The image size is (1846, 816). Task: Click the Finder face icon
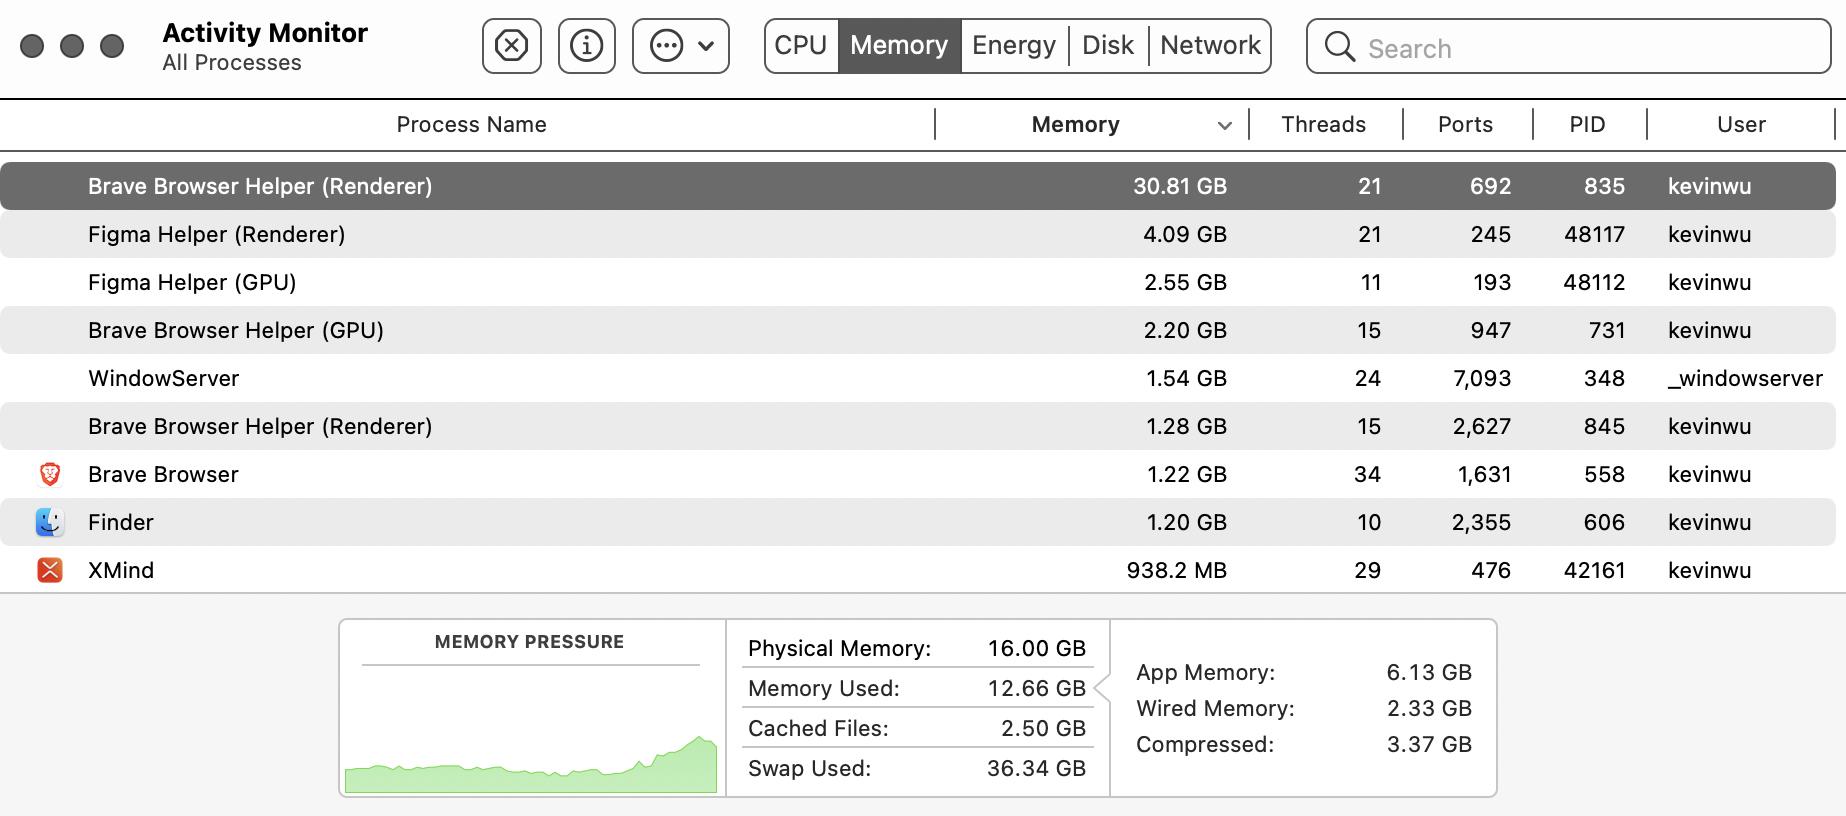pos(50,522)
